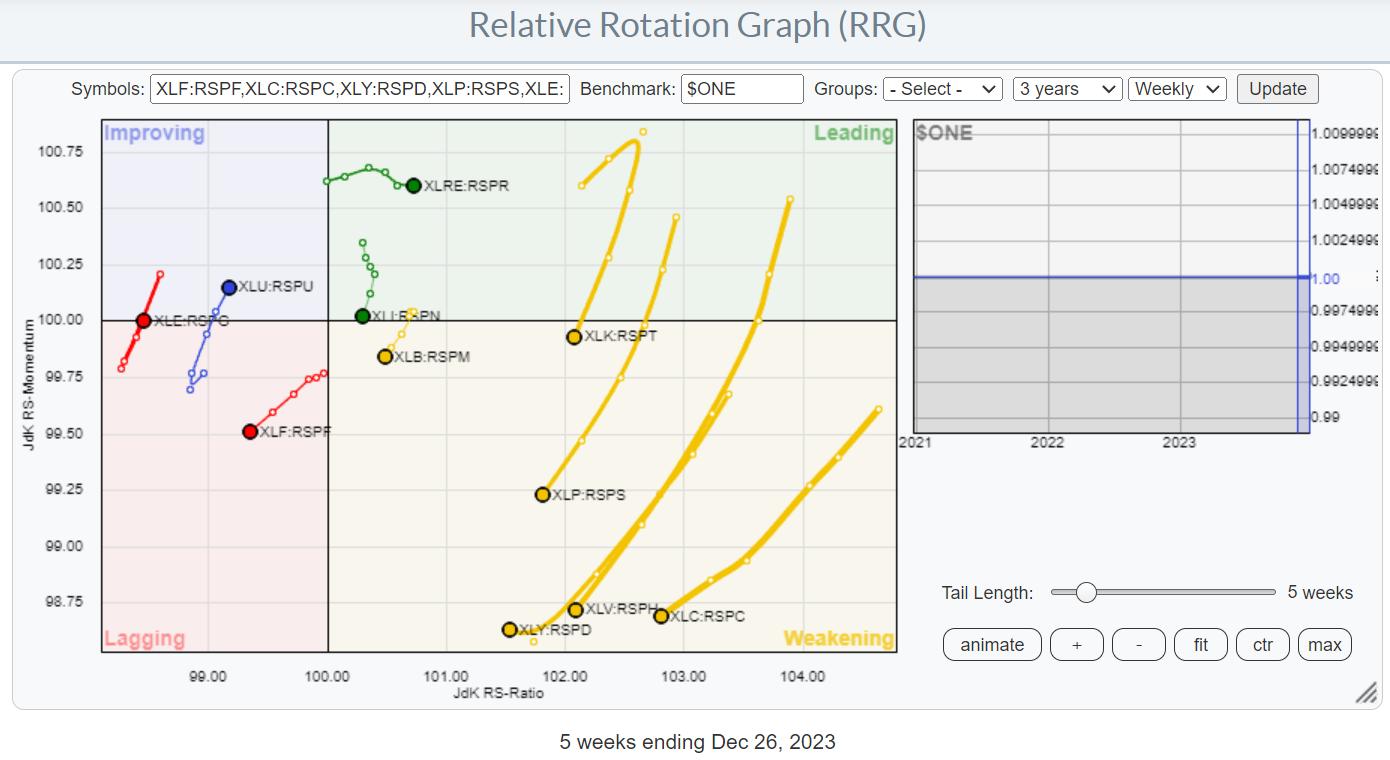Click the XLB:RSPM yellow marker

pos(385,356)
